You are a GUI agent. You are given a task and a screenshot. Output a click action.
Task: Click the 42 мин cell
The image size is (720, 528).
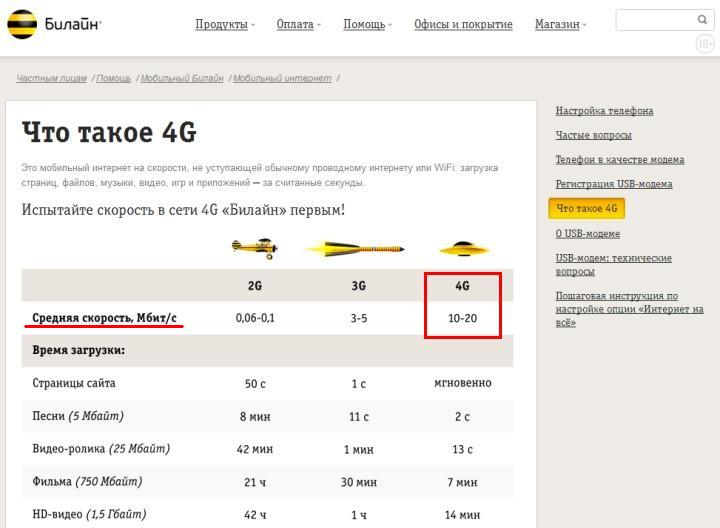(x=255, y=449)
